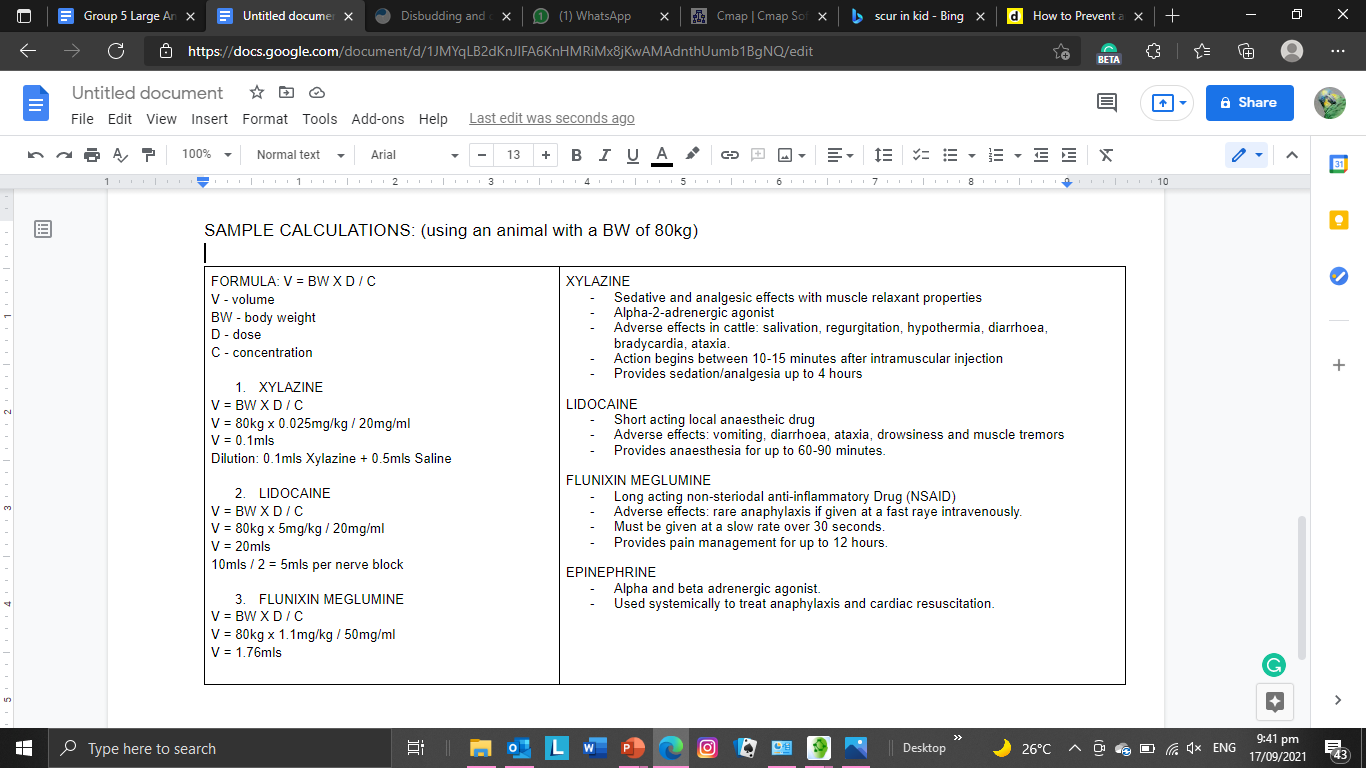Open the Google account profile picture
Viewport: 1366px width, 768px height.
[x=1329, y=102]
